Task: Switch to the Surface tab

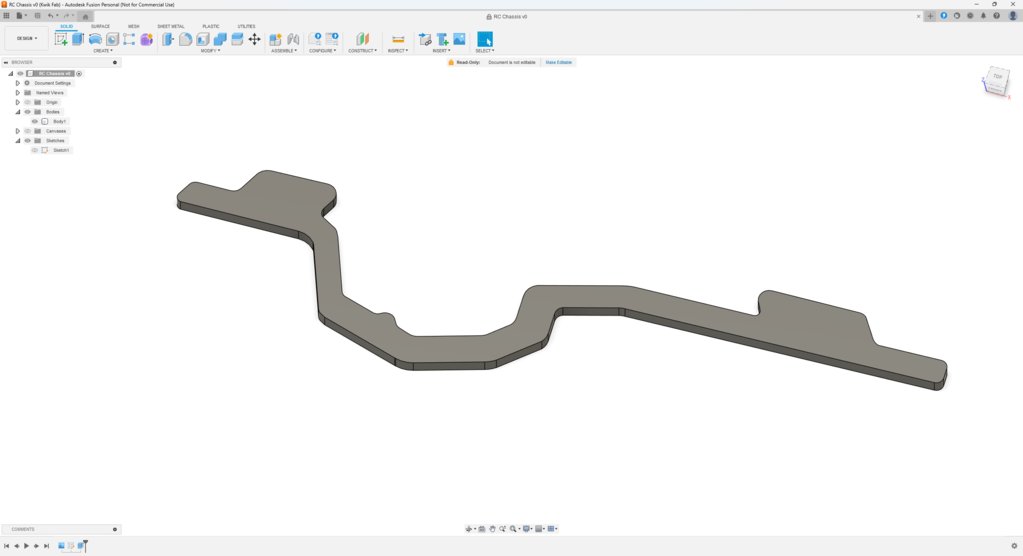Action: 100,27
